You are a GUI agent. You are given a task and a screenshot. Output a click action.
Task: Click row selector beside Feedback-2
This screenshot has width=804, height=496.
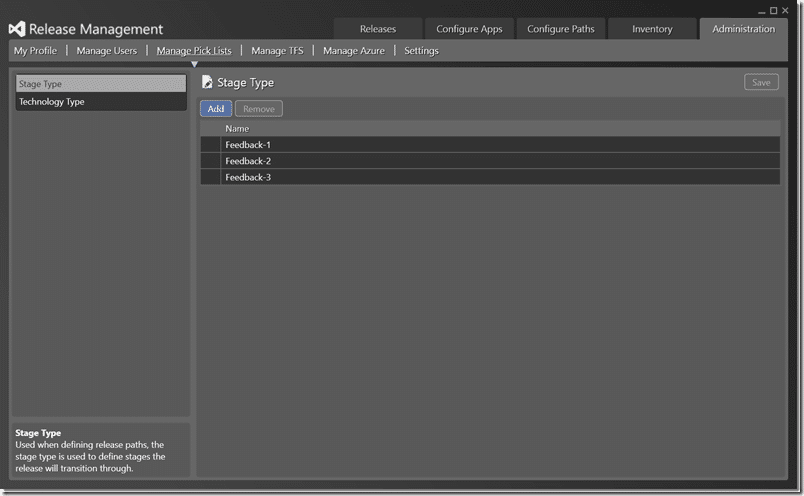click(210, 161)
